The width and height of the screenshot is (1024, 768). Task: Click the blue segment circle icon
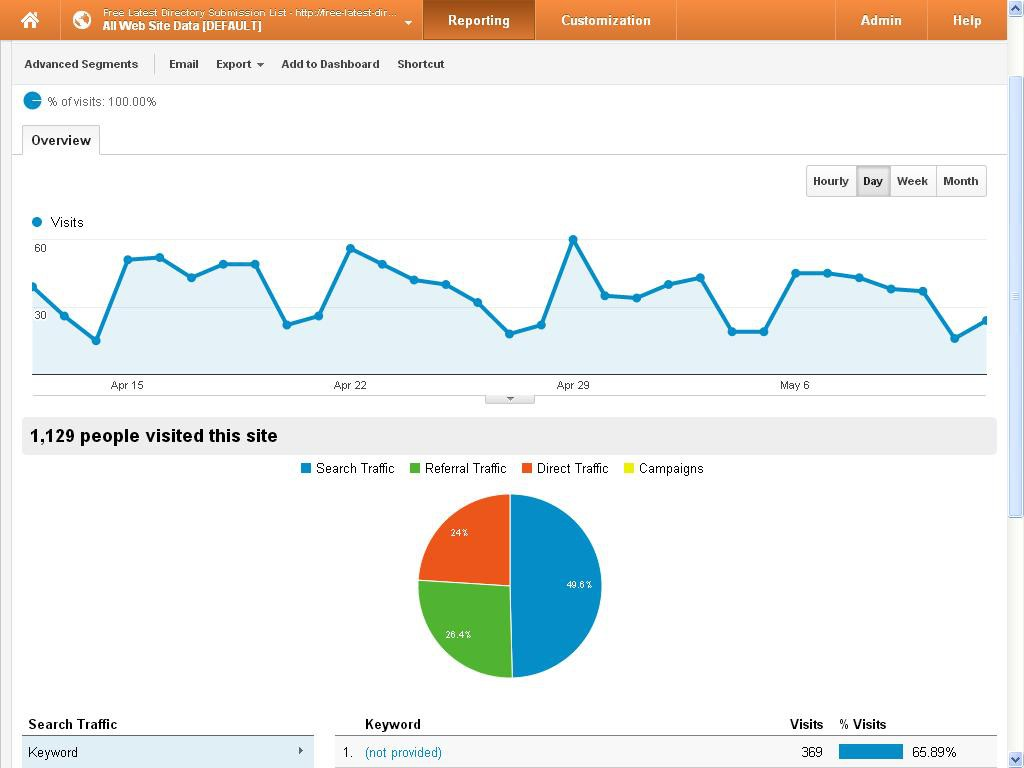click(x=33, y=101)
